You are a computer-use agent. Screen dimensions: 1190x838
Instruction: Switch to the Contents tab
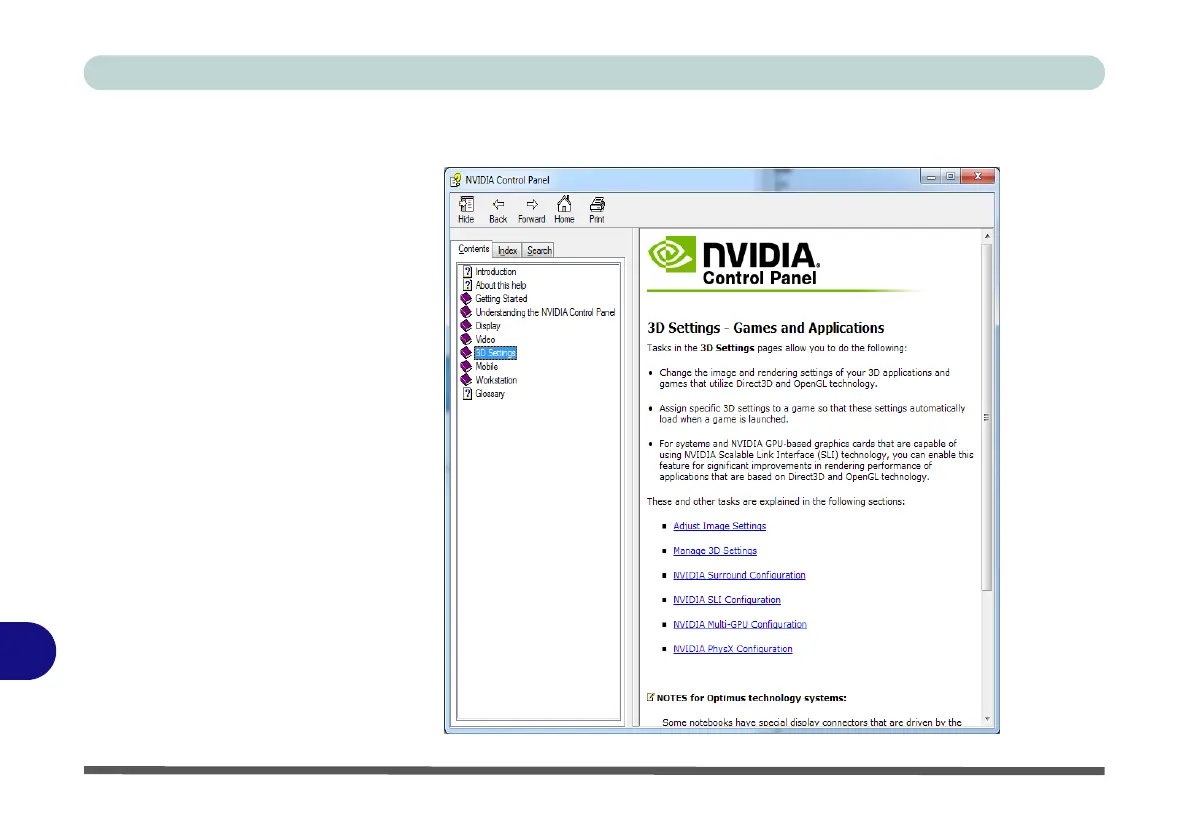[x=474, y=249]
